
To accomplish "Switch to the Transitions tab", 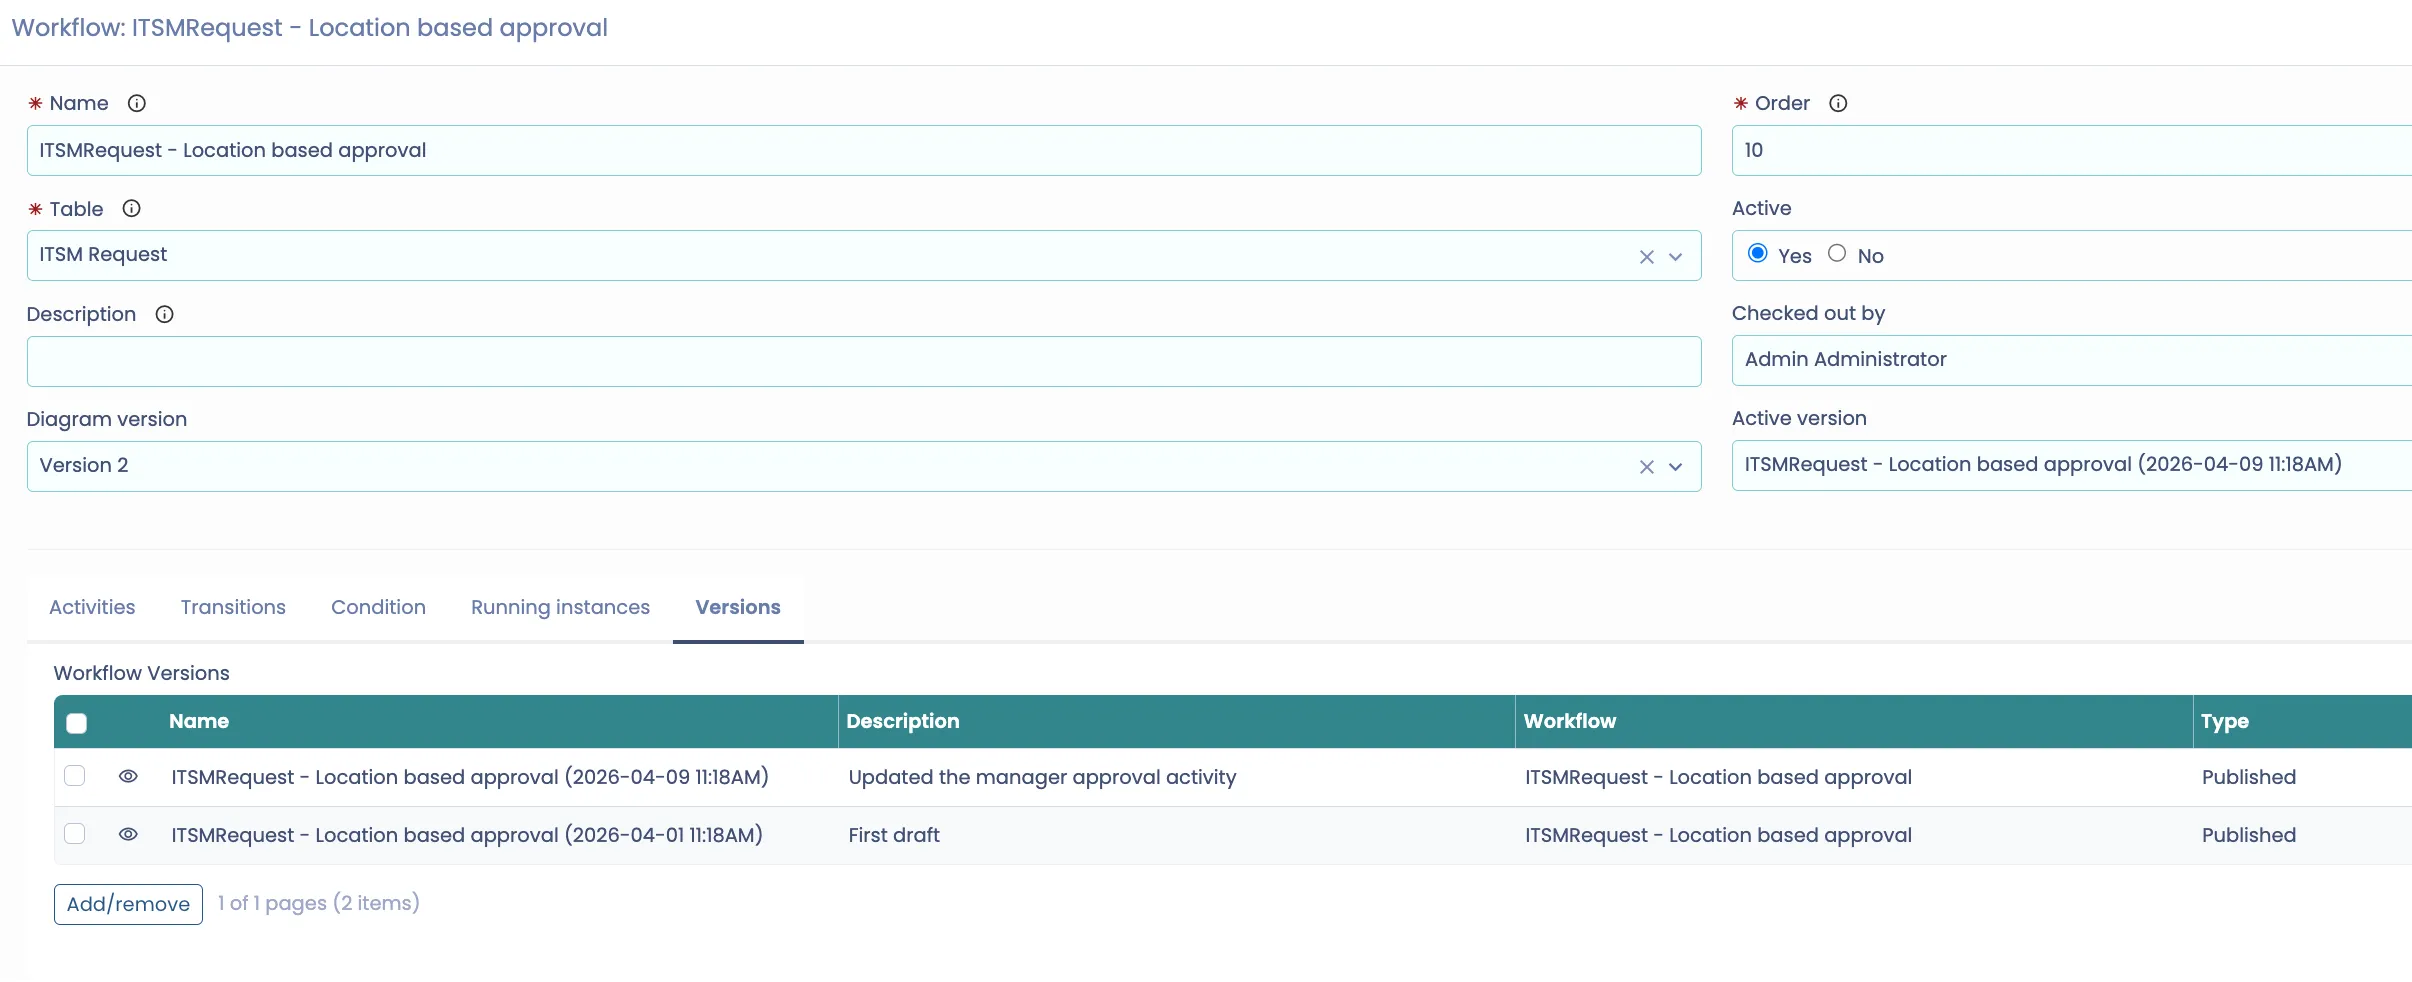I will coord(233,607).
